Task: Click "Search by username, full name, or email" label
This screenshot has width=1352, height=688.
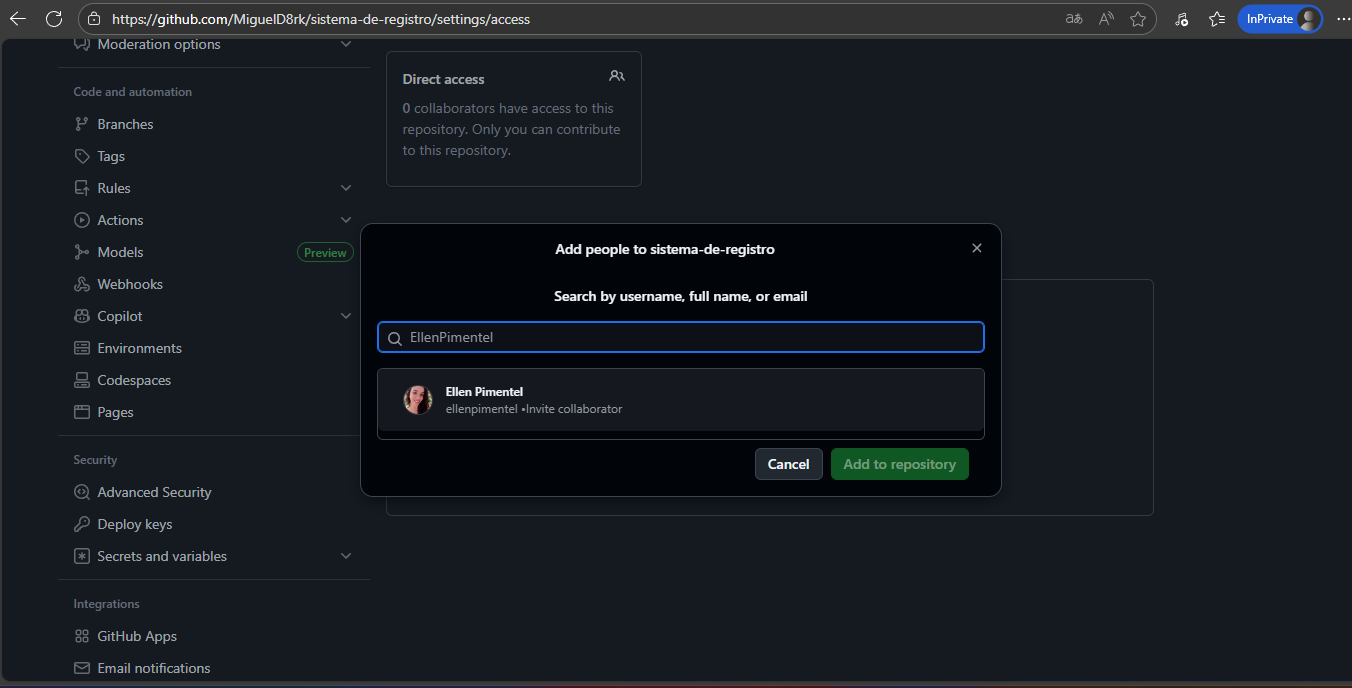Action: tap(681, 296)
